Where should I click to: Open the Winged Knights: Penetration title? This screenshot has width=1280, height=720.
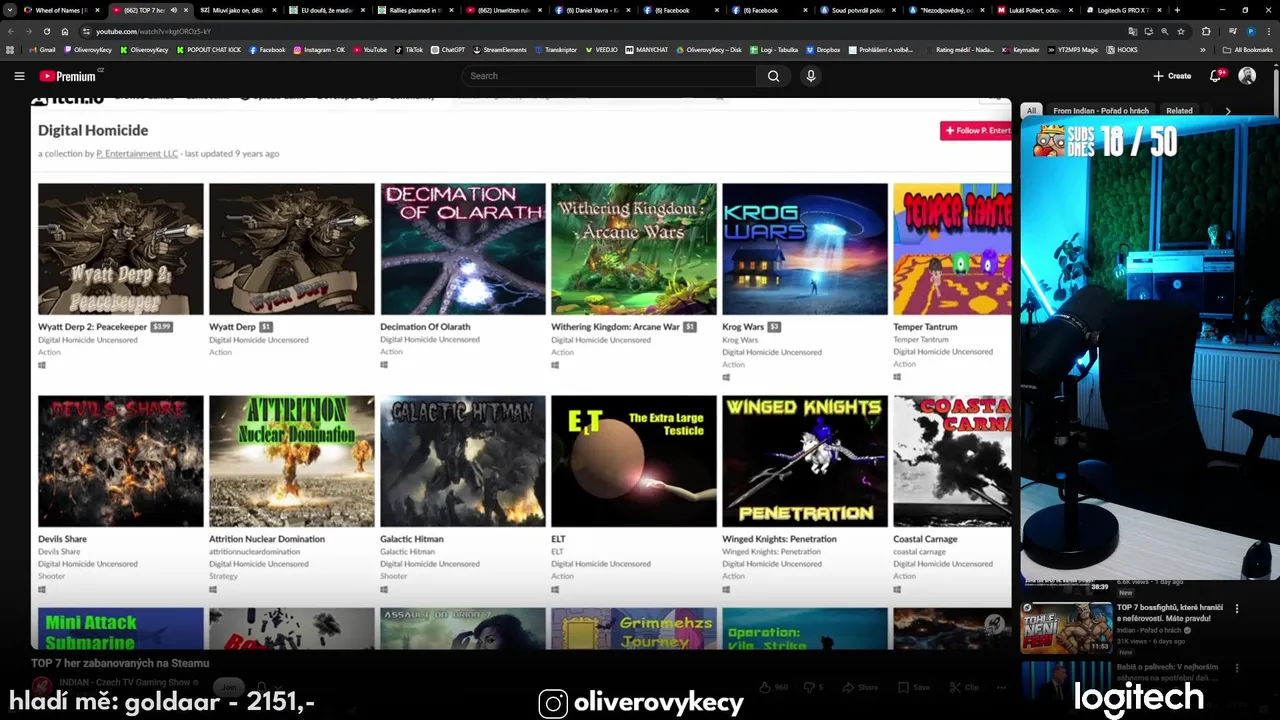pos(779,539)
